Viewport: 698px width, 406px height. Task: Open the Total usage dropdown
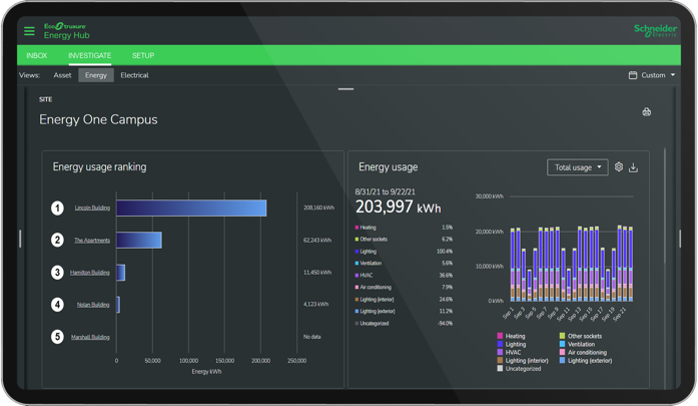(577, 167)
